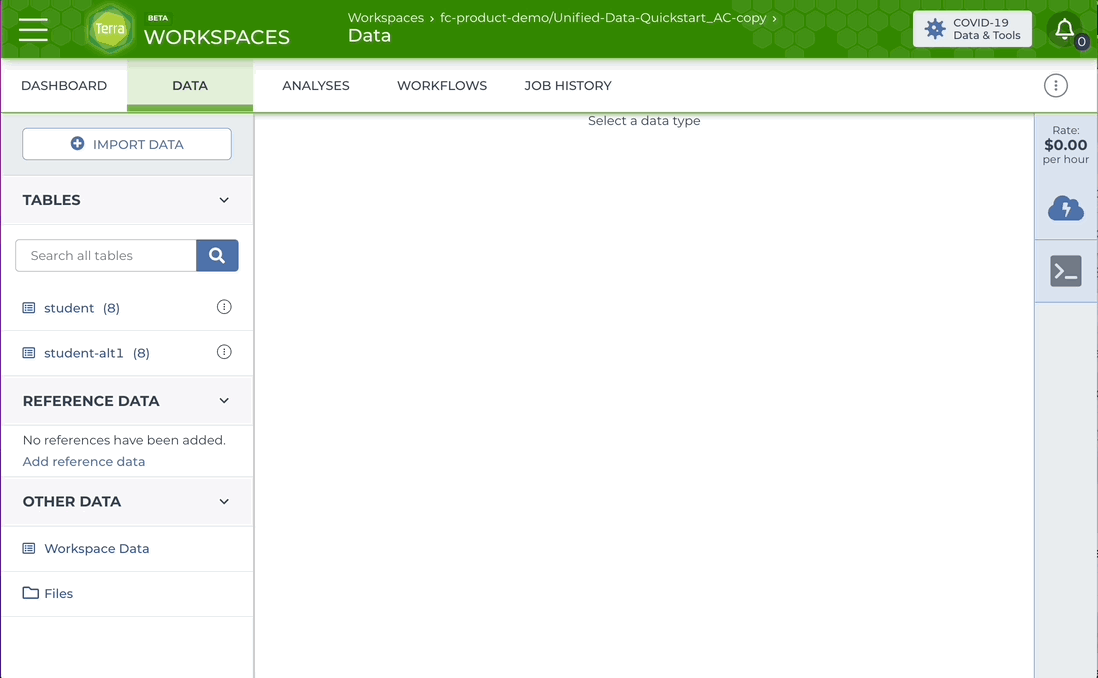1098x678 pixels.
Task: Open the Job History tab
Action: click(x=568, y=85)
